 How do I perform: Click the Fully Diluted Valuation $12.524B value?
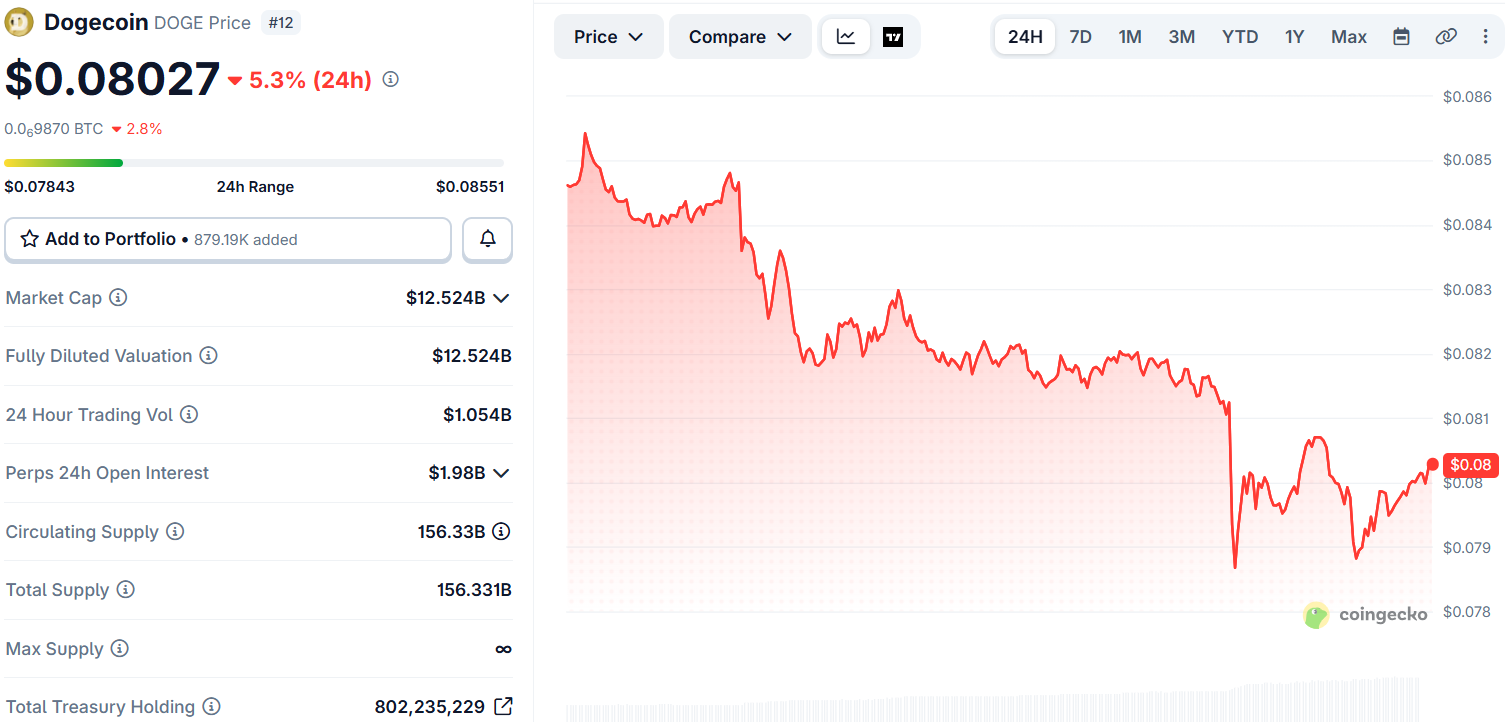click(x=472, y=356)
